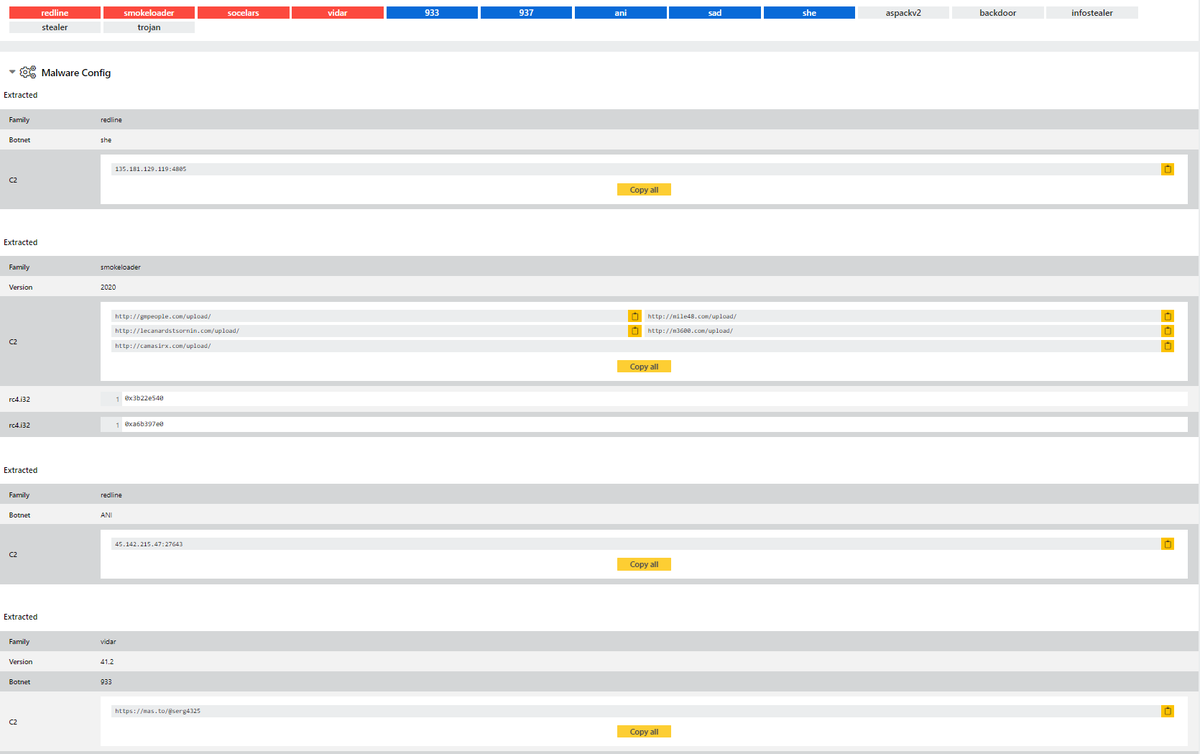Click the she botnet tag

809,13
